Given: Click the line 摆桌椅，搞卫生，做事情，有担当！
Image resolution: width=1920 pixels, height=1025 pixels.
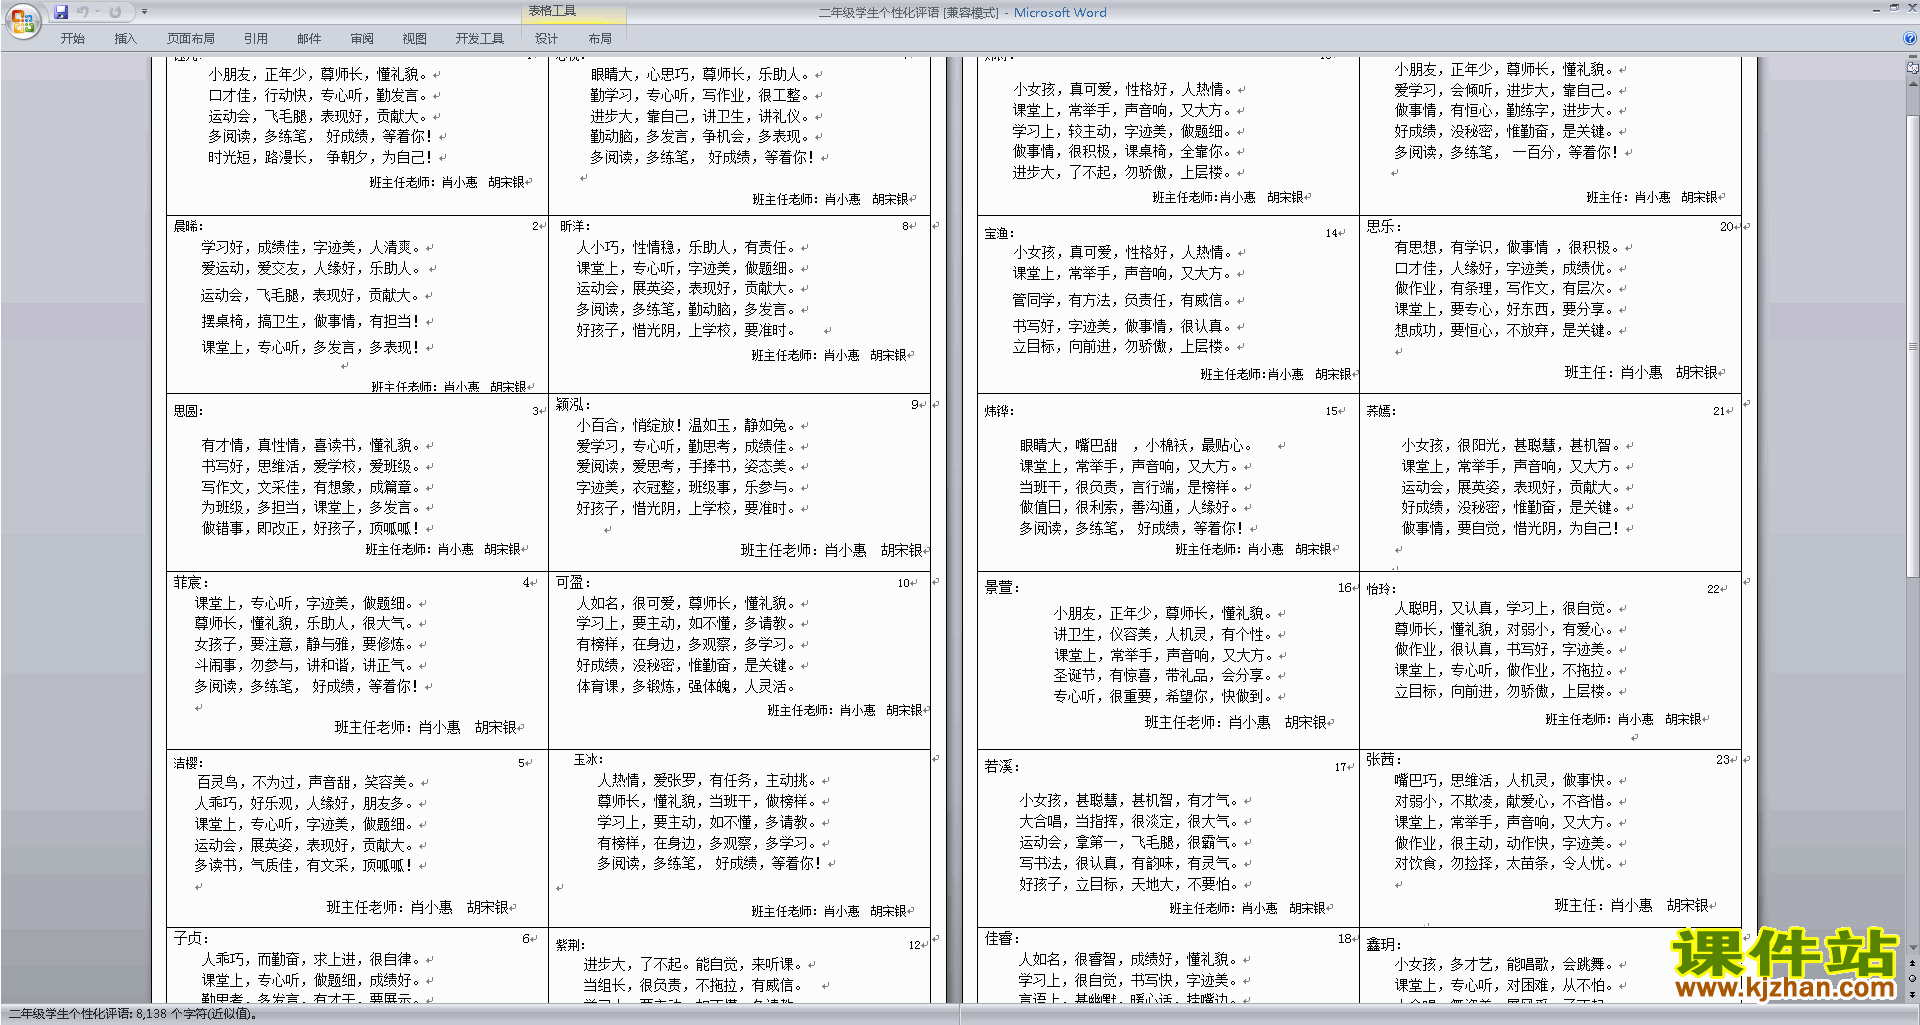Looking at the screenshot, I should pyautogui.click(x=311, y=321).
